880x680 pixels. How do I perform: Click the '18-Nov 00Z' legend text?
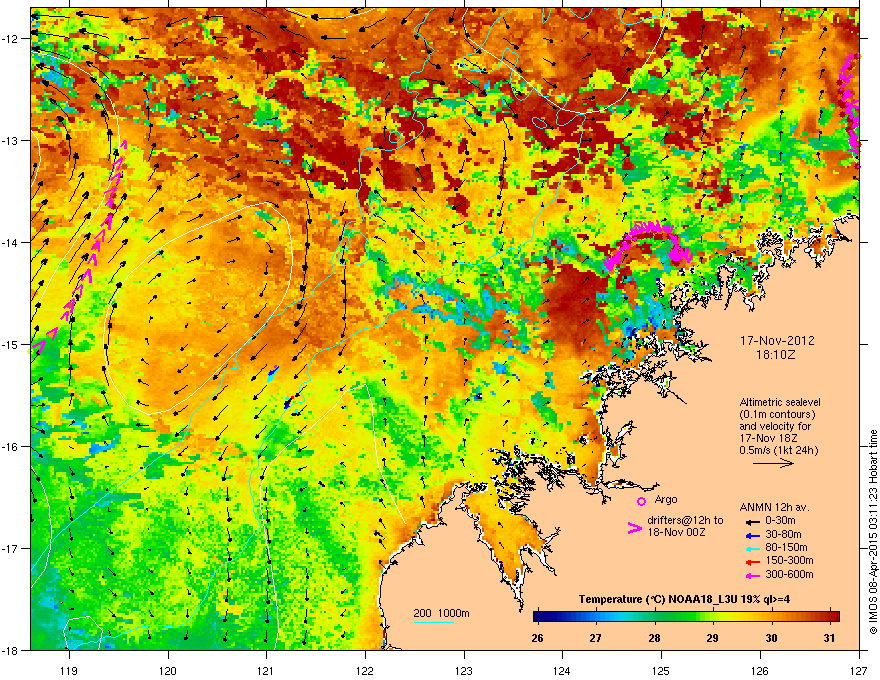(676, 532)
